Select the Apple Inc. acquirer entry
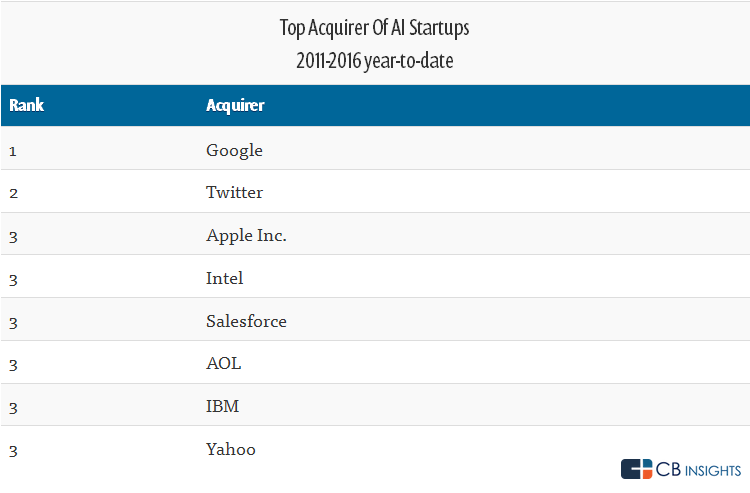750x493 pixels. click(x=246, y=236)
